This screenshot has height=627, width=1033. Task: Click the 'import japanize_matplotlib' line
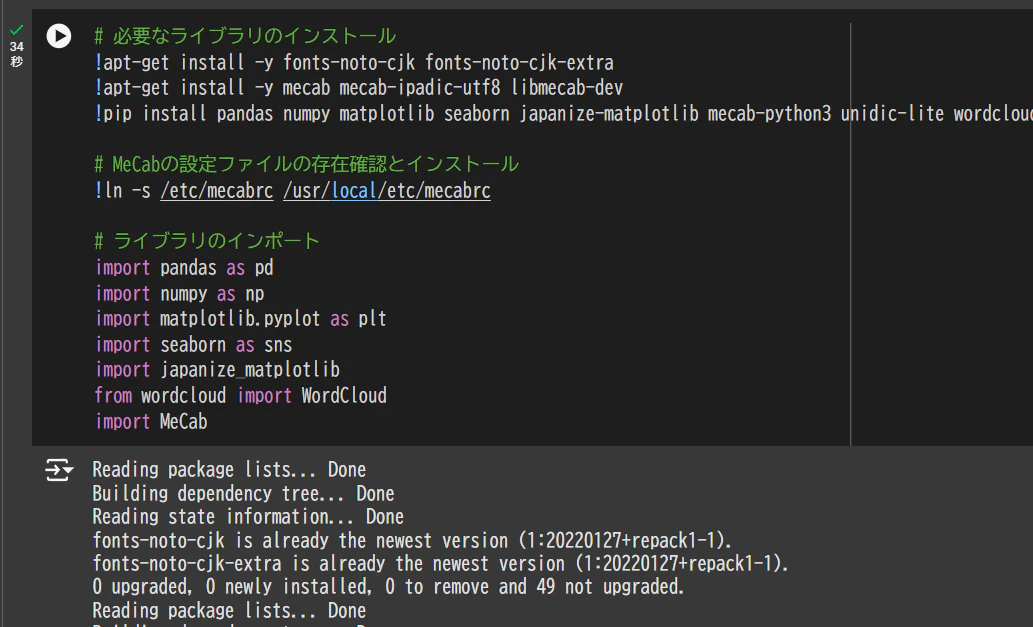click(x=217, y=369)
